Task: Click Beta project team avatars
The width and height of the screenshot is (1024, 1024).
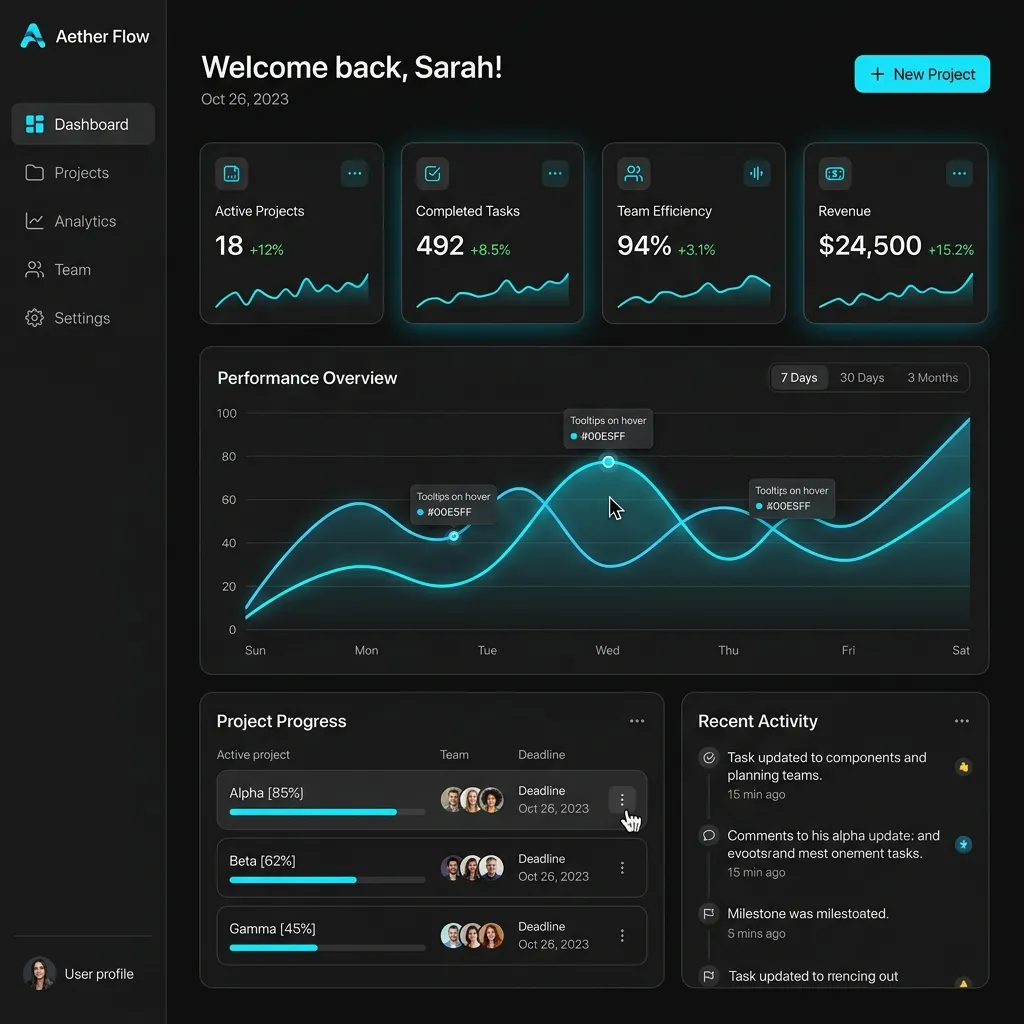Action: (472, 868)
